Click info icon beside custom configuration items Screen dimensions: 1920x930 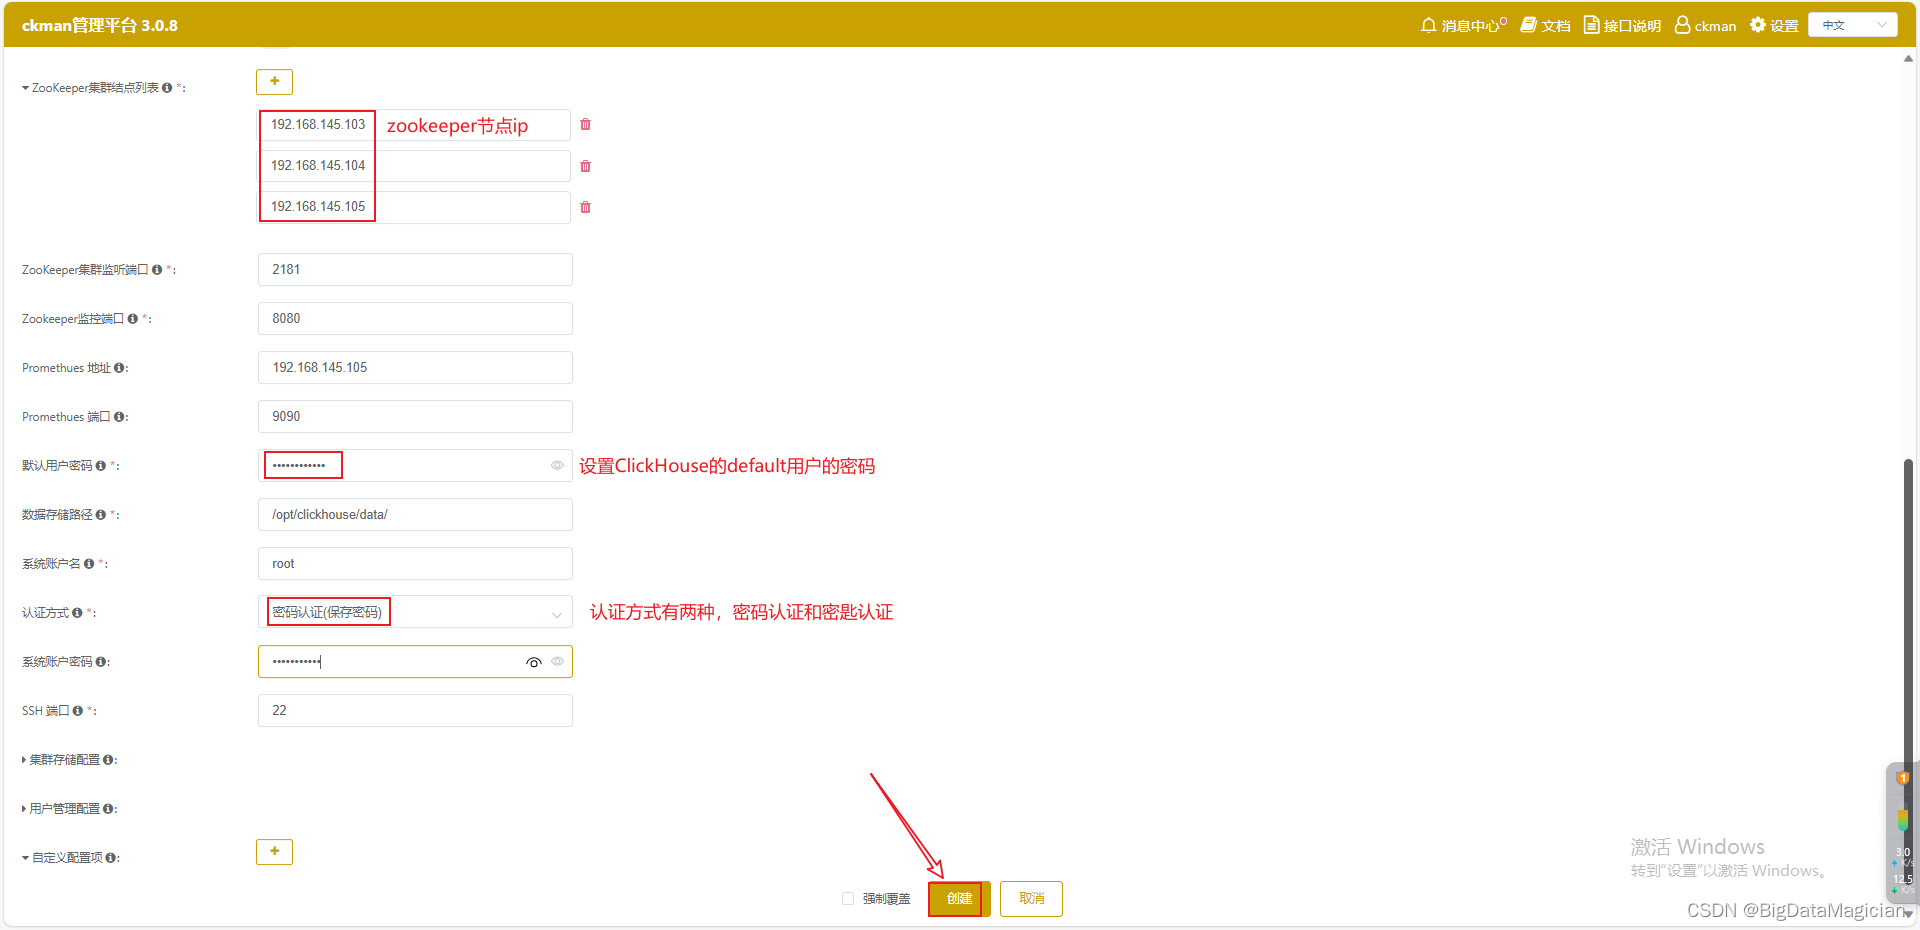point(110,858)
